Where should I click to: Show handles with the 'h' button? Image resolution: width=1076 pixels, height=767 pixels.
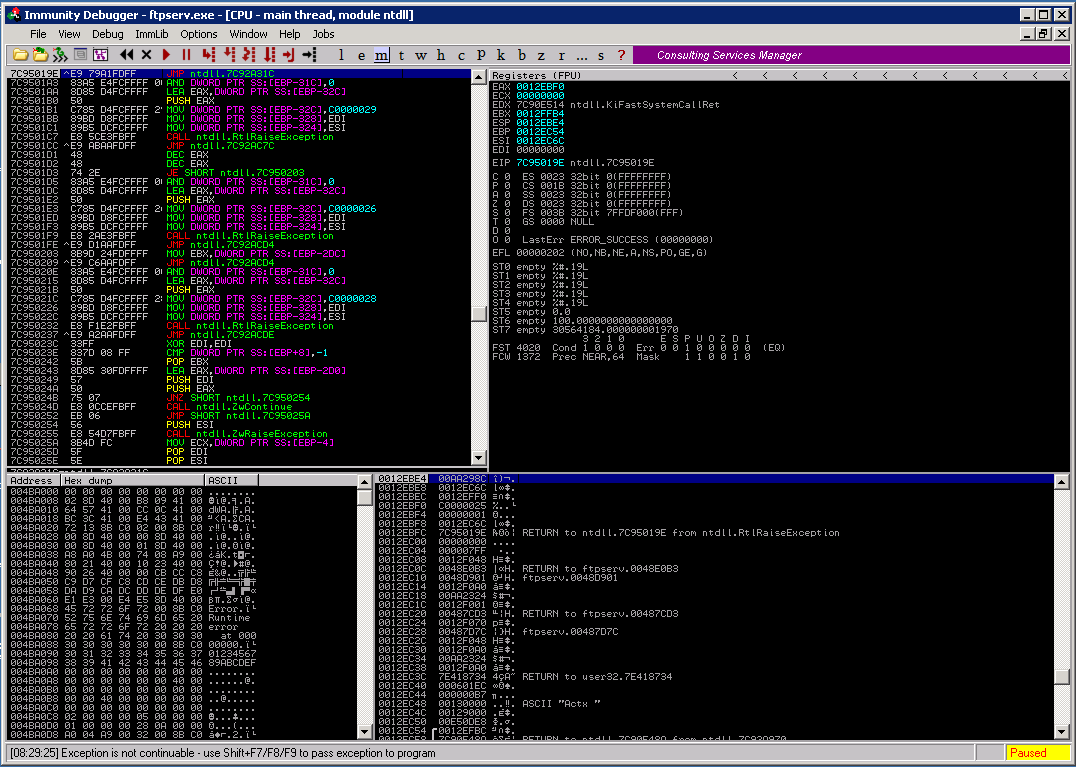pos(441,55)
